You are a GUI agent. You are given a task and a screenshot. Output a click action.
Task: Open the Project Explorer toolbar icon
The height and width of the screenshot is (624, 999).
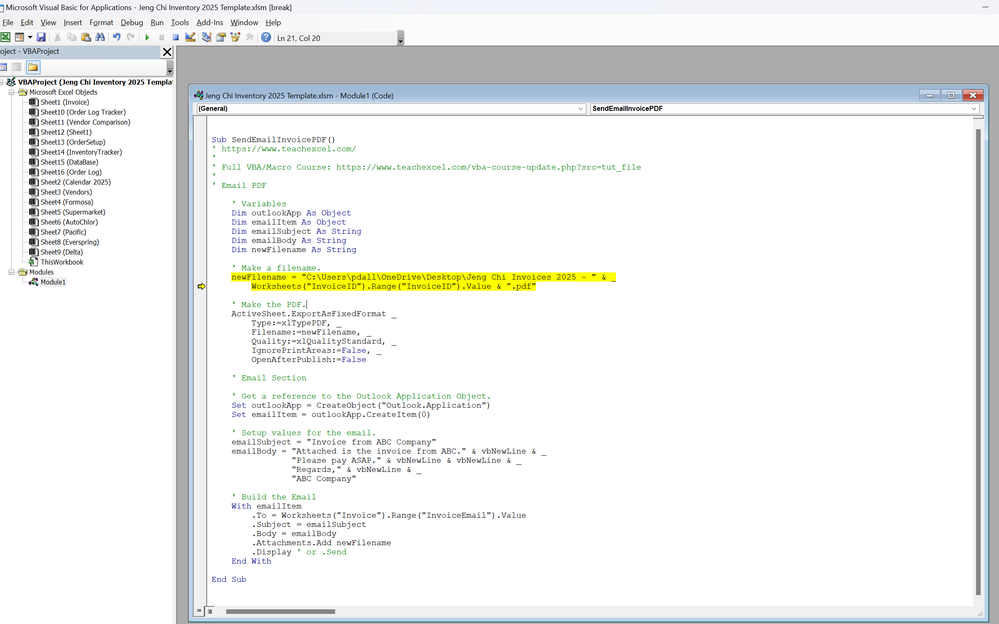[207, 37]
